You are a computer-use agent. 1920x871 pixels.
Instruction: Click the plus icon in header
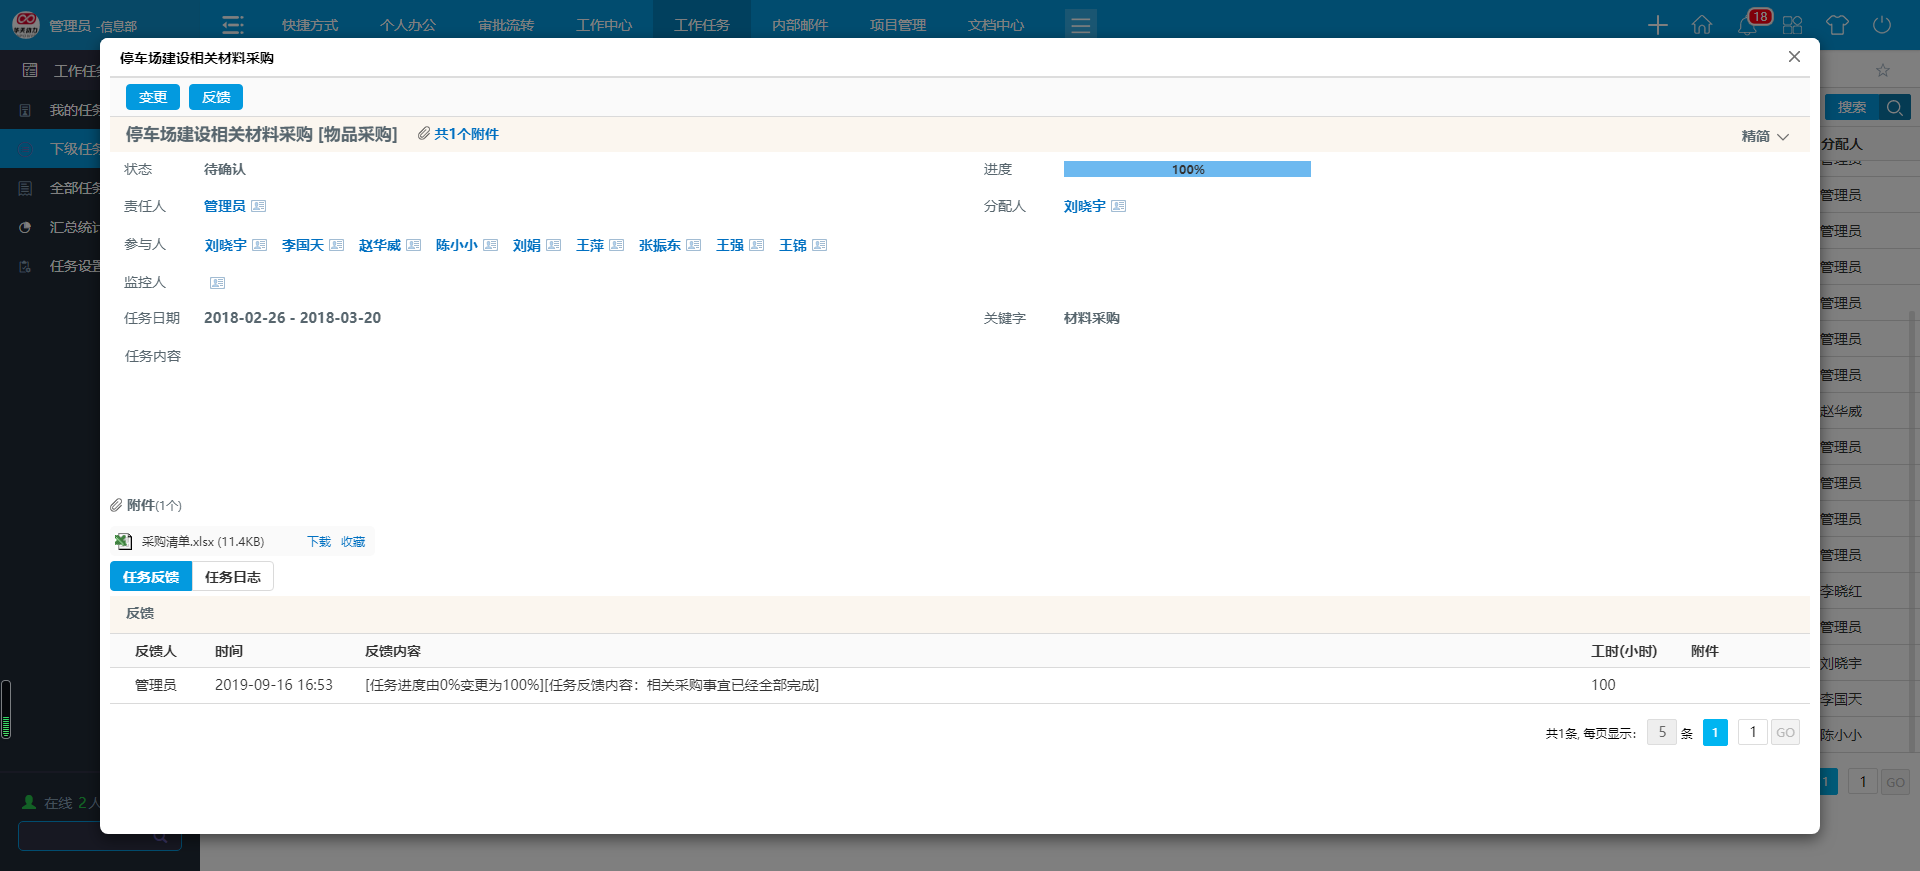point(1658,25)
